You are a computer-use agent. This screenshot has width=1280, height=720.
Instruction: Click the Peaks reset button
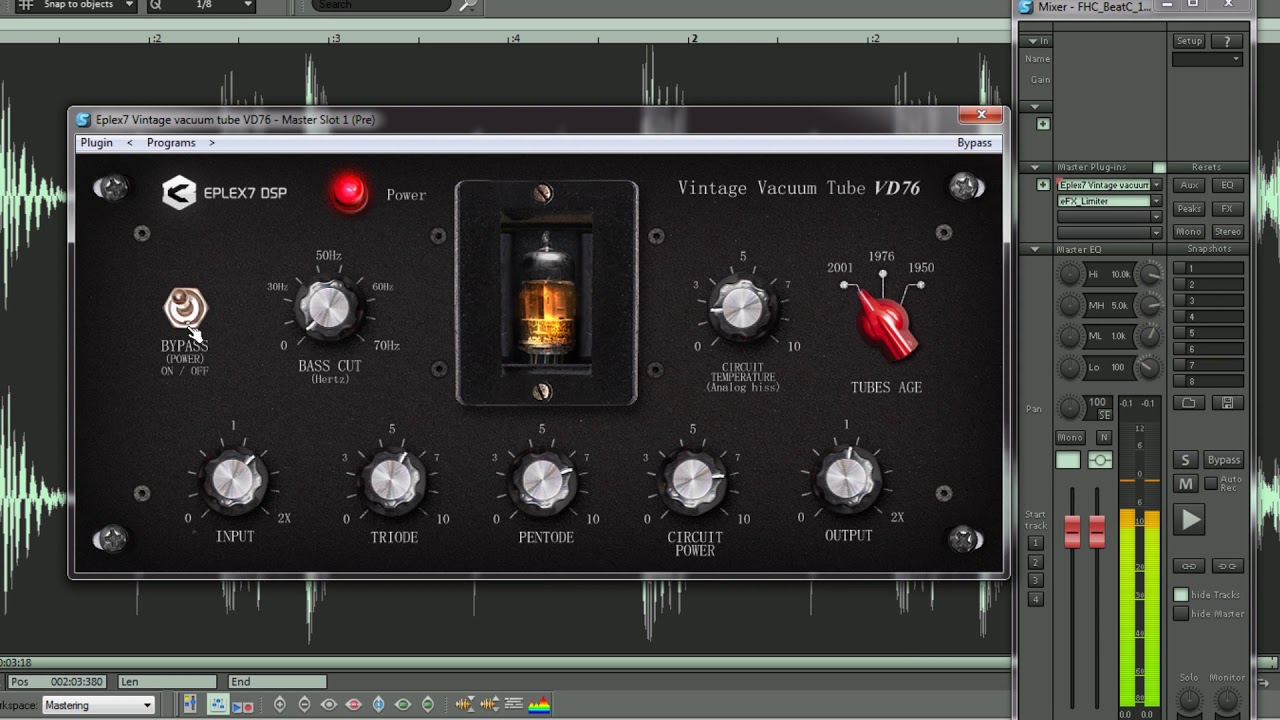(x=1189, y=209)
